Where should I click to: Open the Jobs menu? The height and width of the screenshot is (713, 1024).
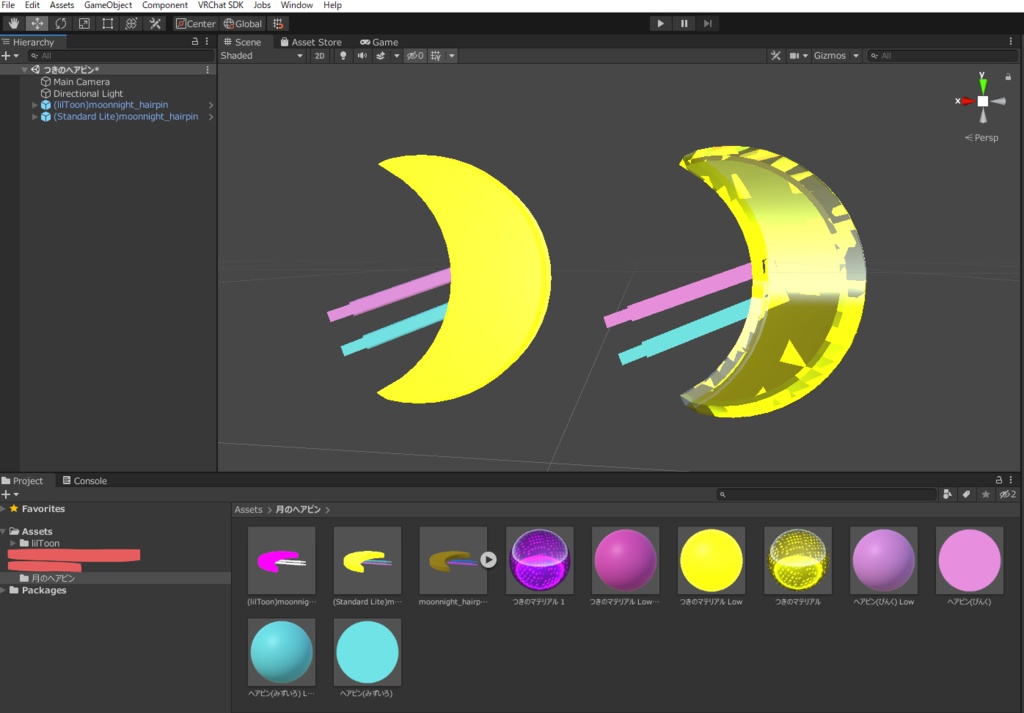tap(262, 5)
